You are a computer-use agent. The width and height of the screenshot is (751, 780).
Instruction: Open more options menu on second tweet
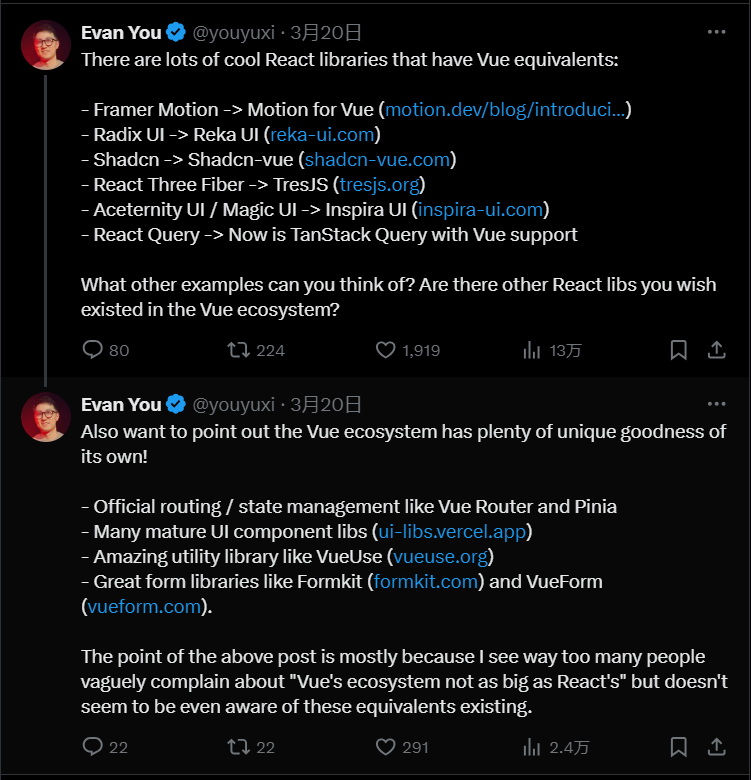click(716, 404)
